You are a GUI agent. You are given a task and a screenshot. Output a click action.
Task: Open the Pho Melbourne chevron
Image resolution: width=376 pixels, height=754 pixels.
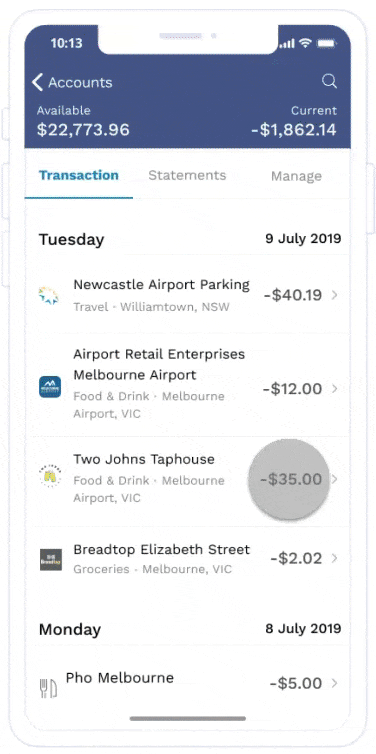pos(335,683)
